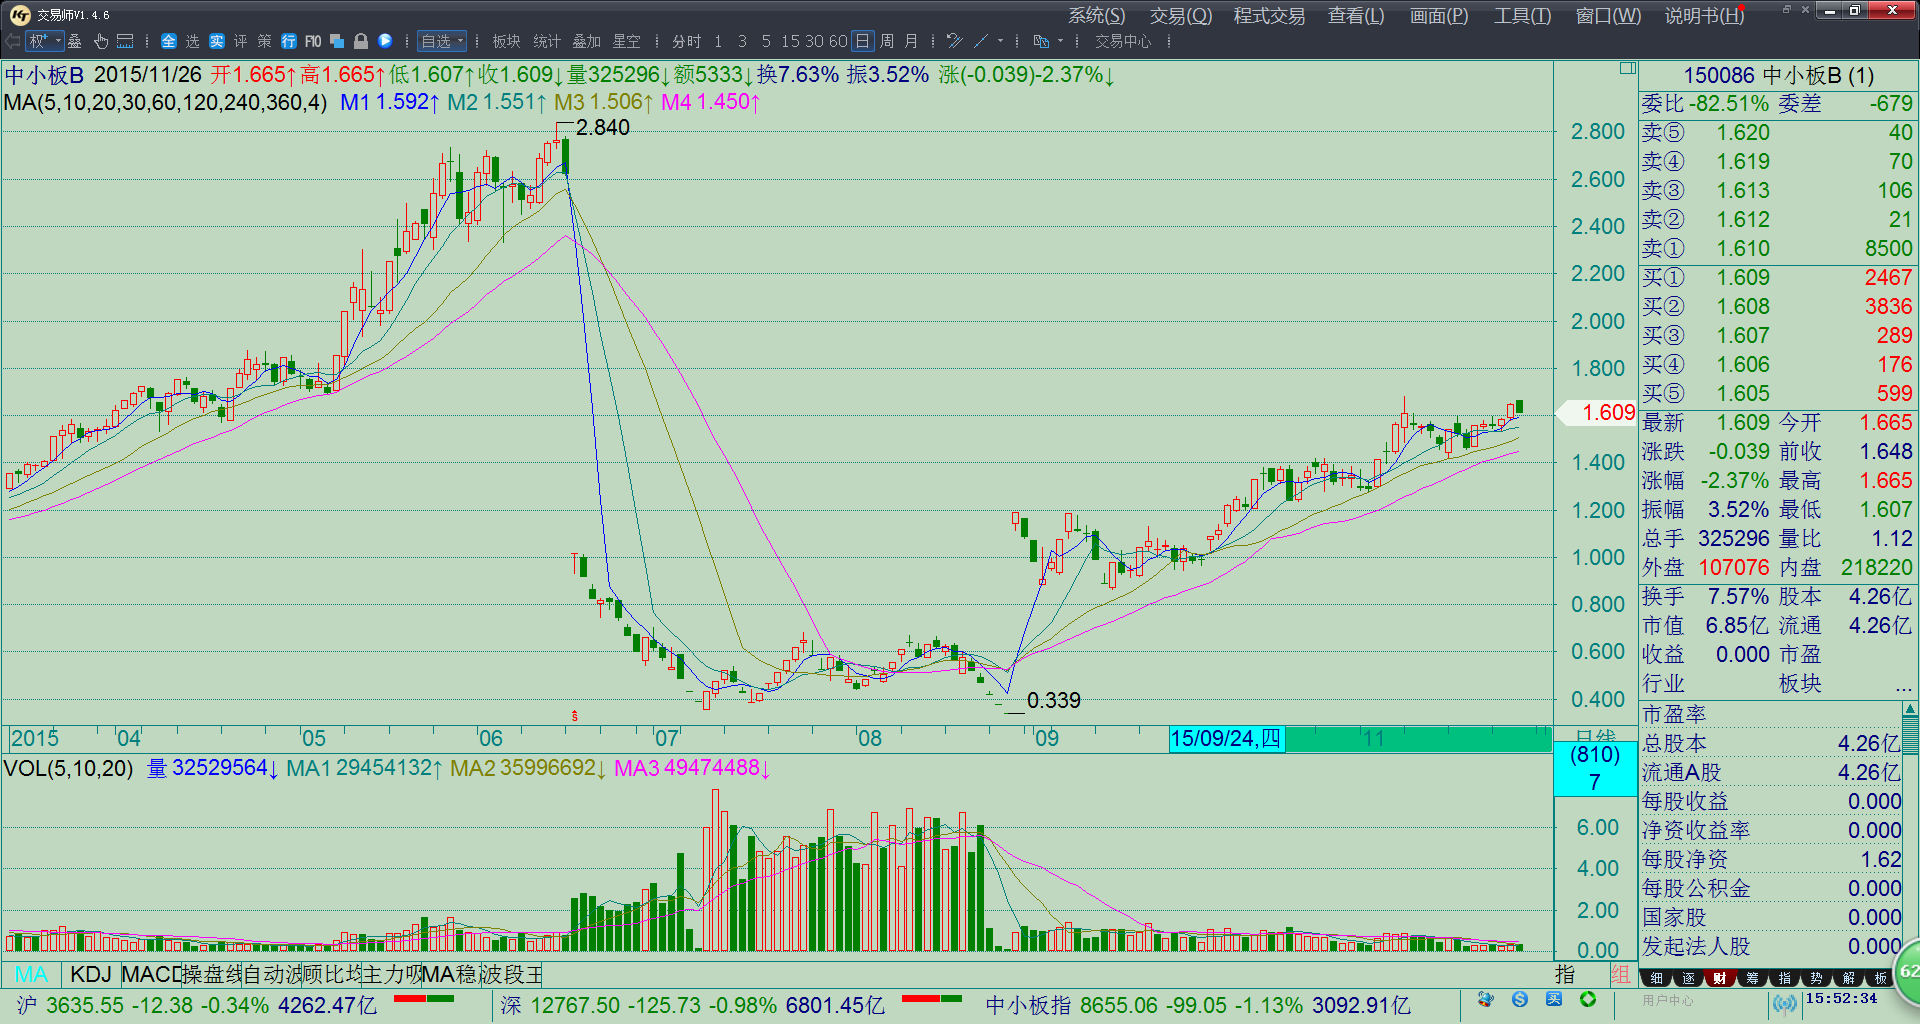Click the green circular refresh icon
Viewport: 1920px width, 1024px height.
coord(1588,1000)
